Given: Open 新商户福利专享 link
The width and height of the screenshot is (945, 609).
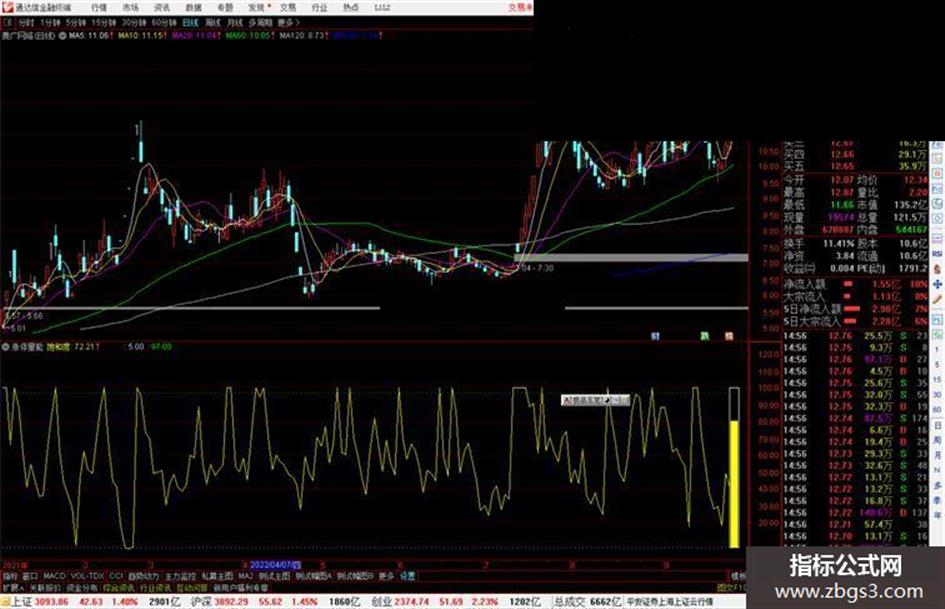Looking at the screenshot, I should 240,587.
